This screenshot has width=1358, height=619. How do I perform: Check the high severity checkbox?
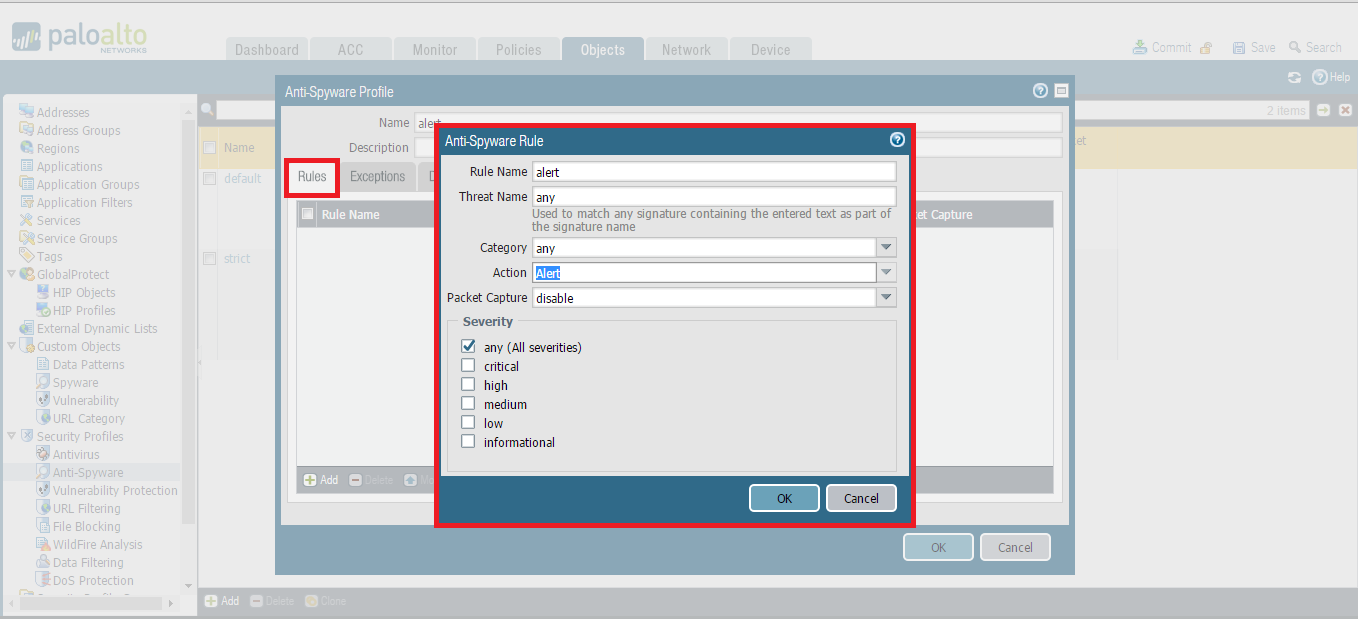468,384
